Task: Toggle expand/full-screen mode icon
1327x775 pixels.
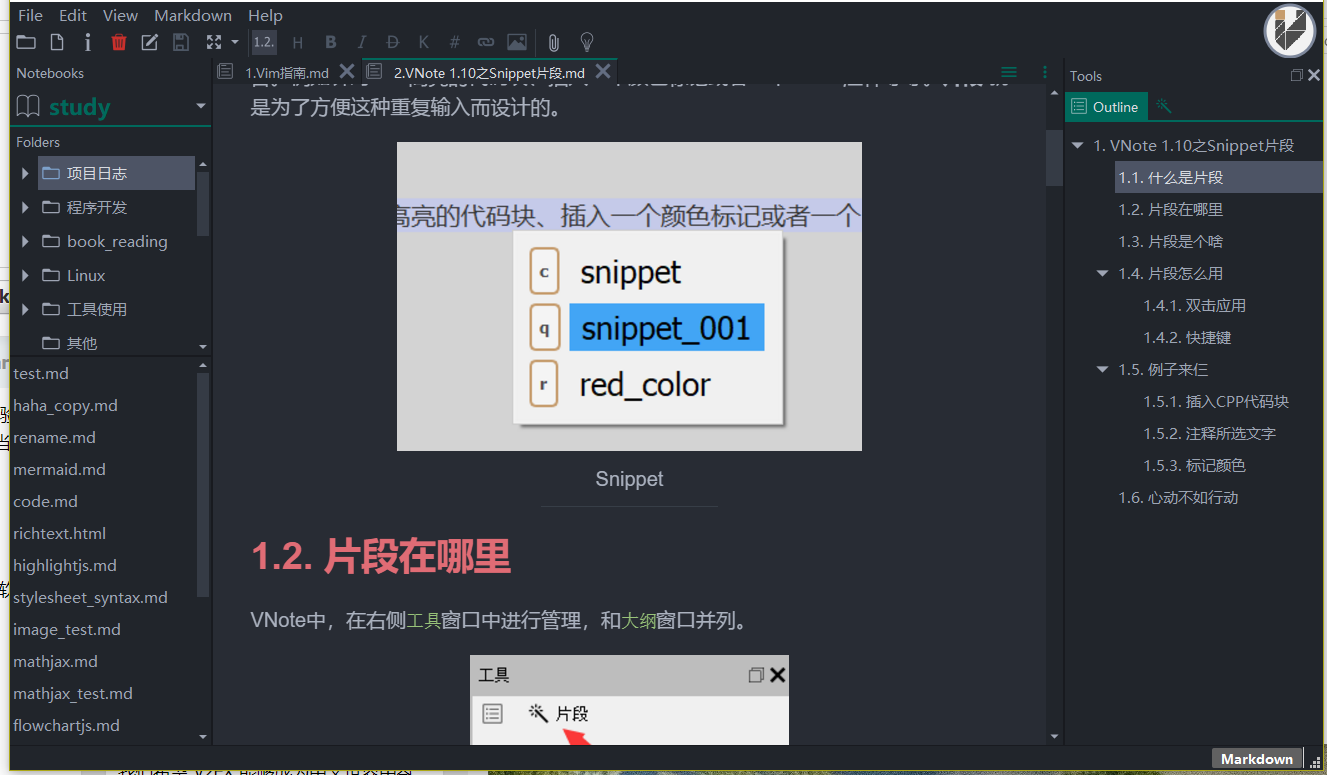Action: [x=213, y=42]
